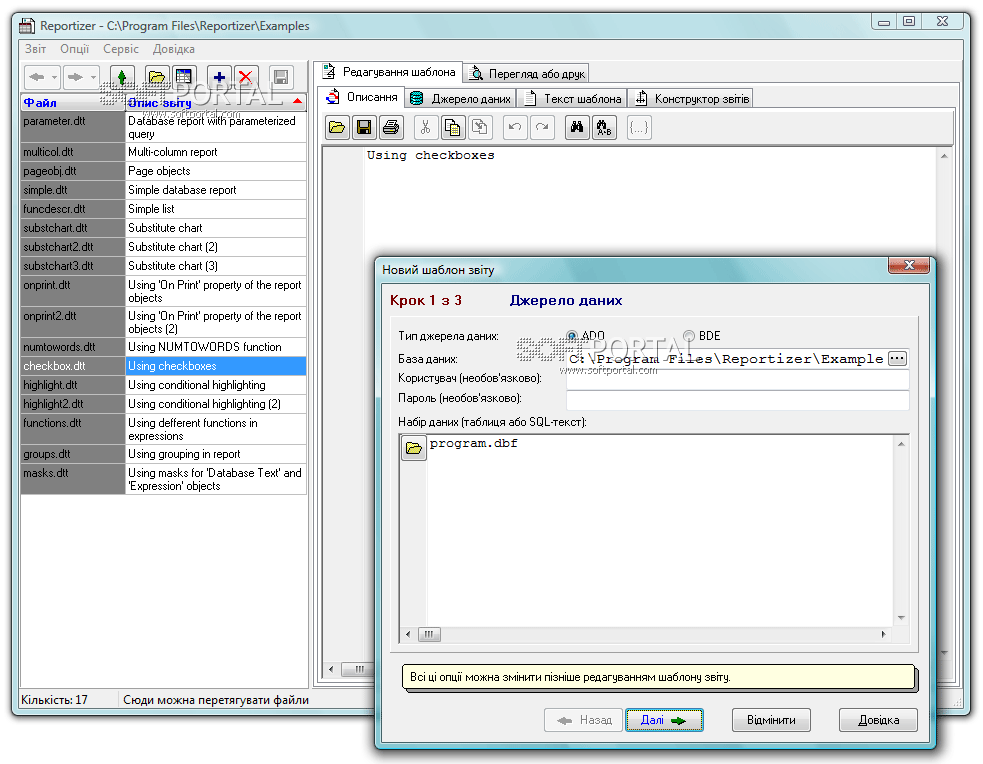Open folder icon in file panel toolbar
Viewport: 983px width, 764px height.
click(156, 77)
